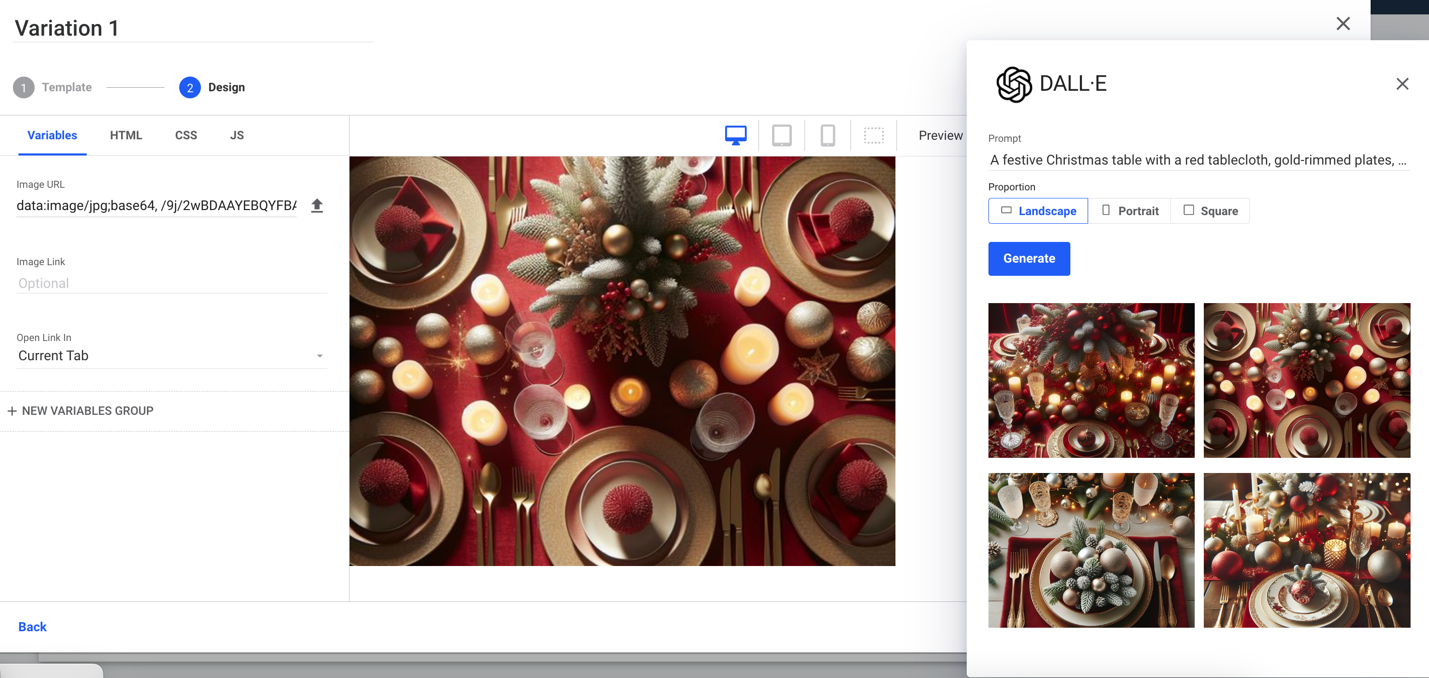Open the Variables tab
The image size is (1429, 678).
point(52,135)
